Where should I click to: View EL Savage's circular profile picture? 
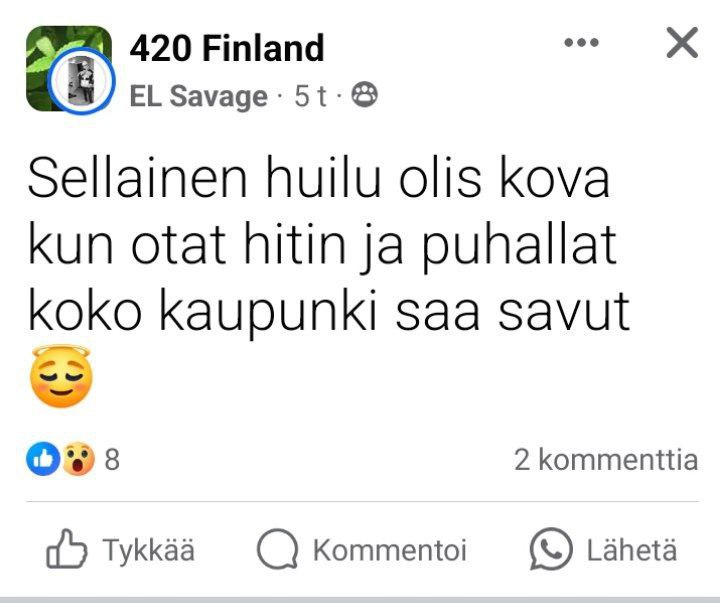[82, 80]
